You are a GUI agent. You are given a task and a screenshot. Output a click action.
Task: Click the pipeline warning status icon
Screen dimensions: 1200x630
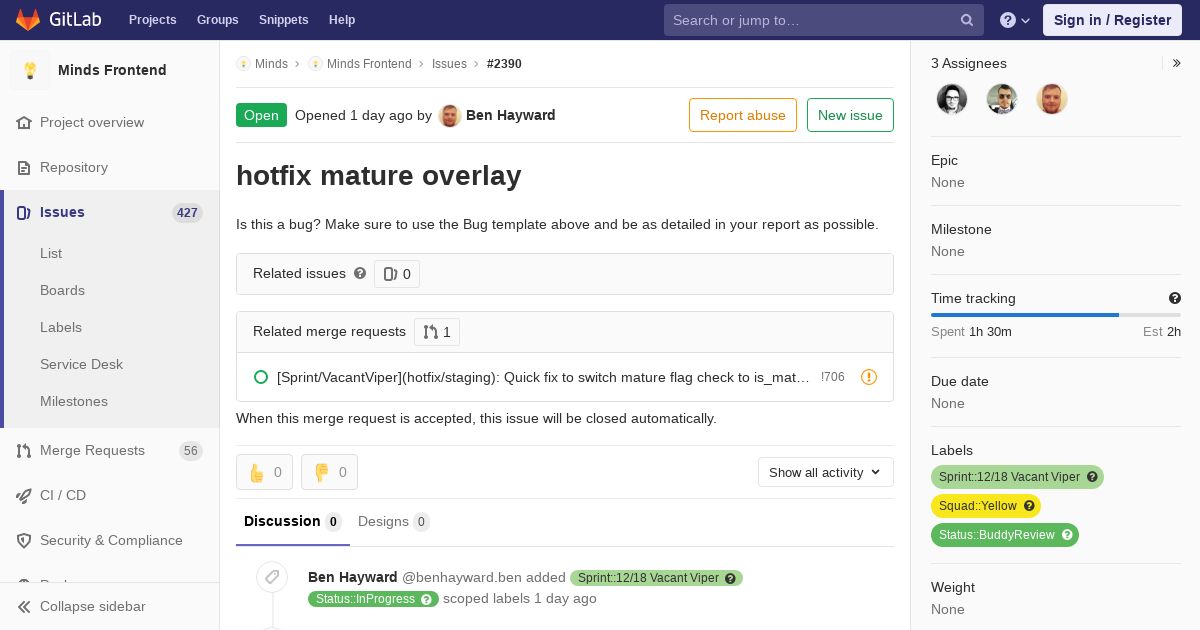click(x=869, y=377)
